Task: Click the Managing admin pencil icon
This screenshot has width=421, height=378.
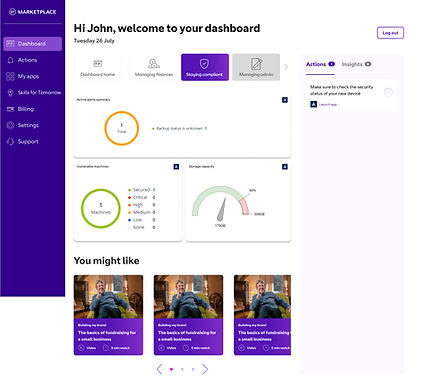Action: tap(256, 63)
